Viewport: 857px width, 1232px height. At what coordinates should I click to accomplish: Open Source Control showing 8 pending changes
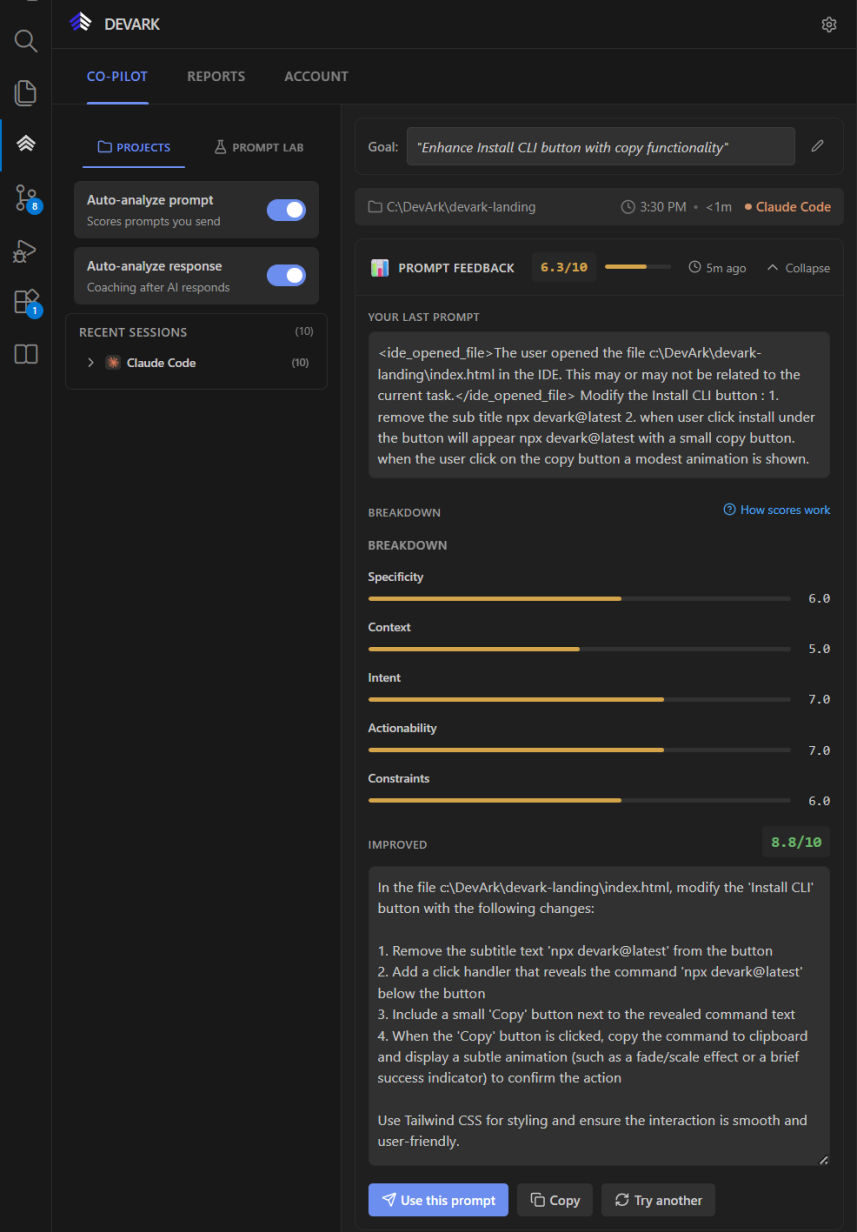pyautogui.click(x=25, y=198)
